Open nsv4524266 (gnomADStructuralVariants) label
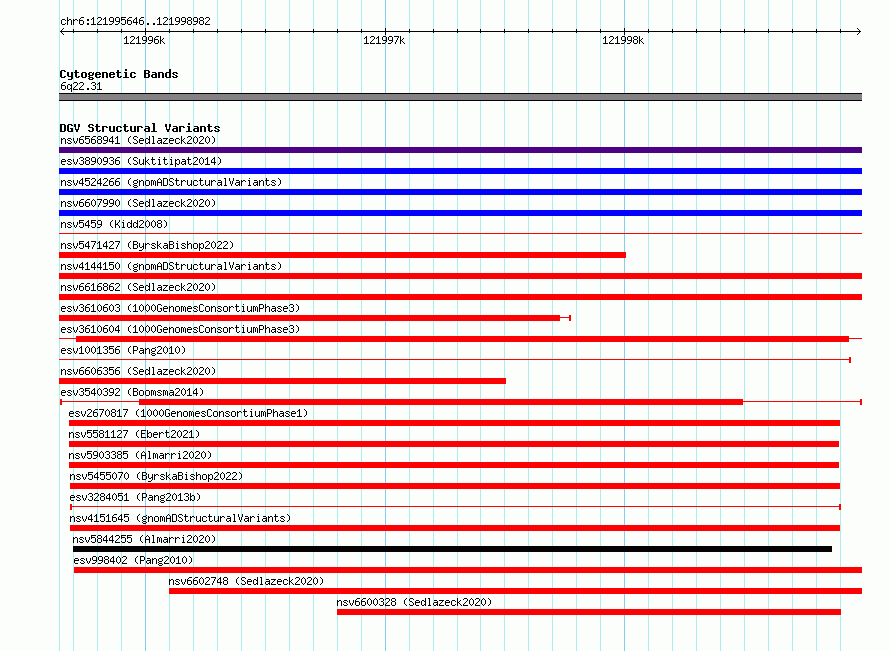The height and width of the screenshot is (651, 890). [171, 182]
